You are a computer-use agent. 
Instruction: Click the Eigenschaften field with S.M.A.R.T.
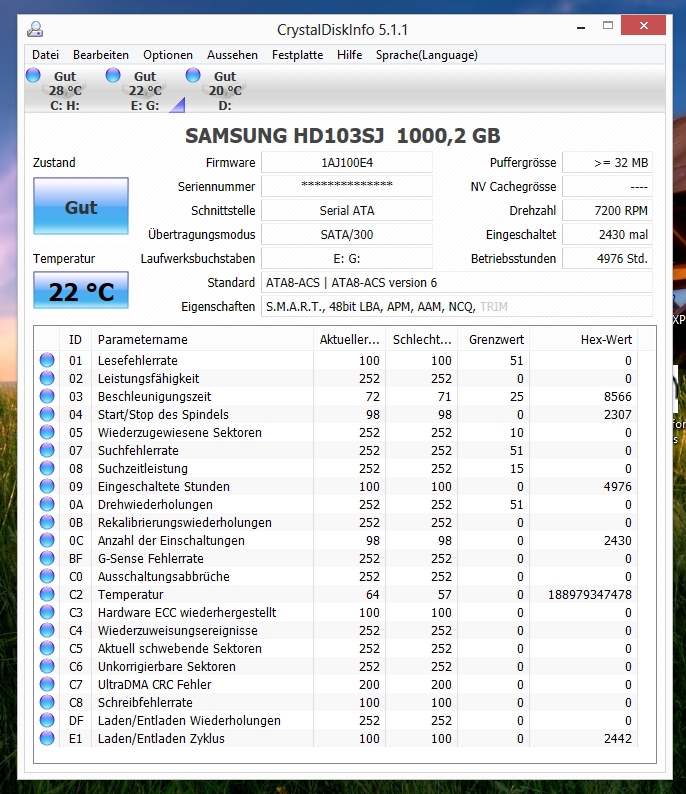457,307
